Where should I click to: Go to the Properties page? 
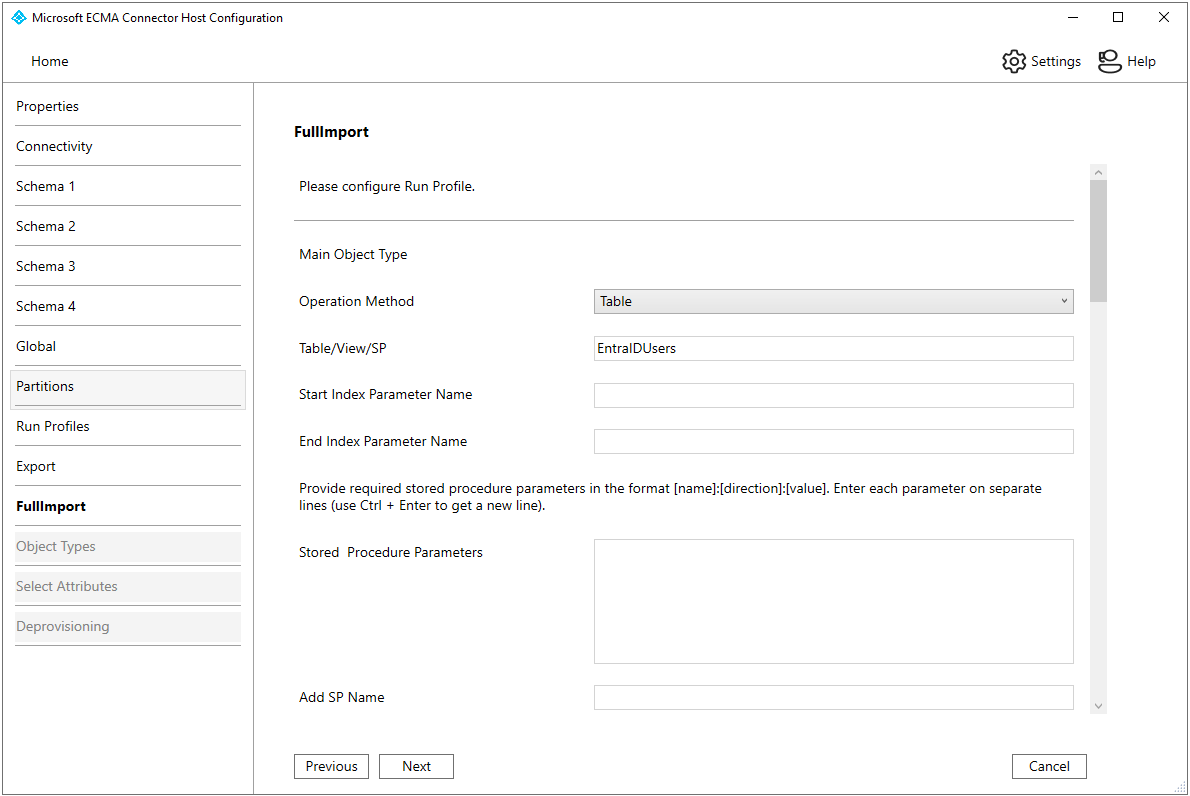[48, 106]
